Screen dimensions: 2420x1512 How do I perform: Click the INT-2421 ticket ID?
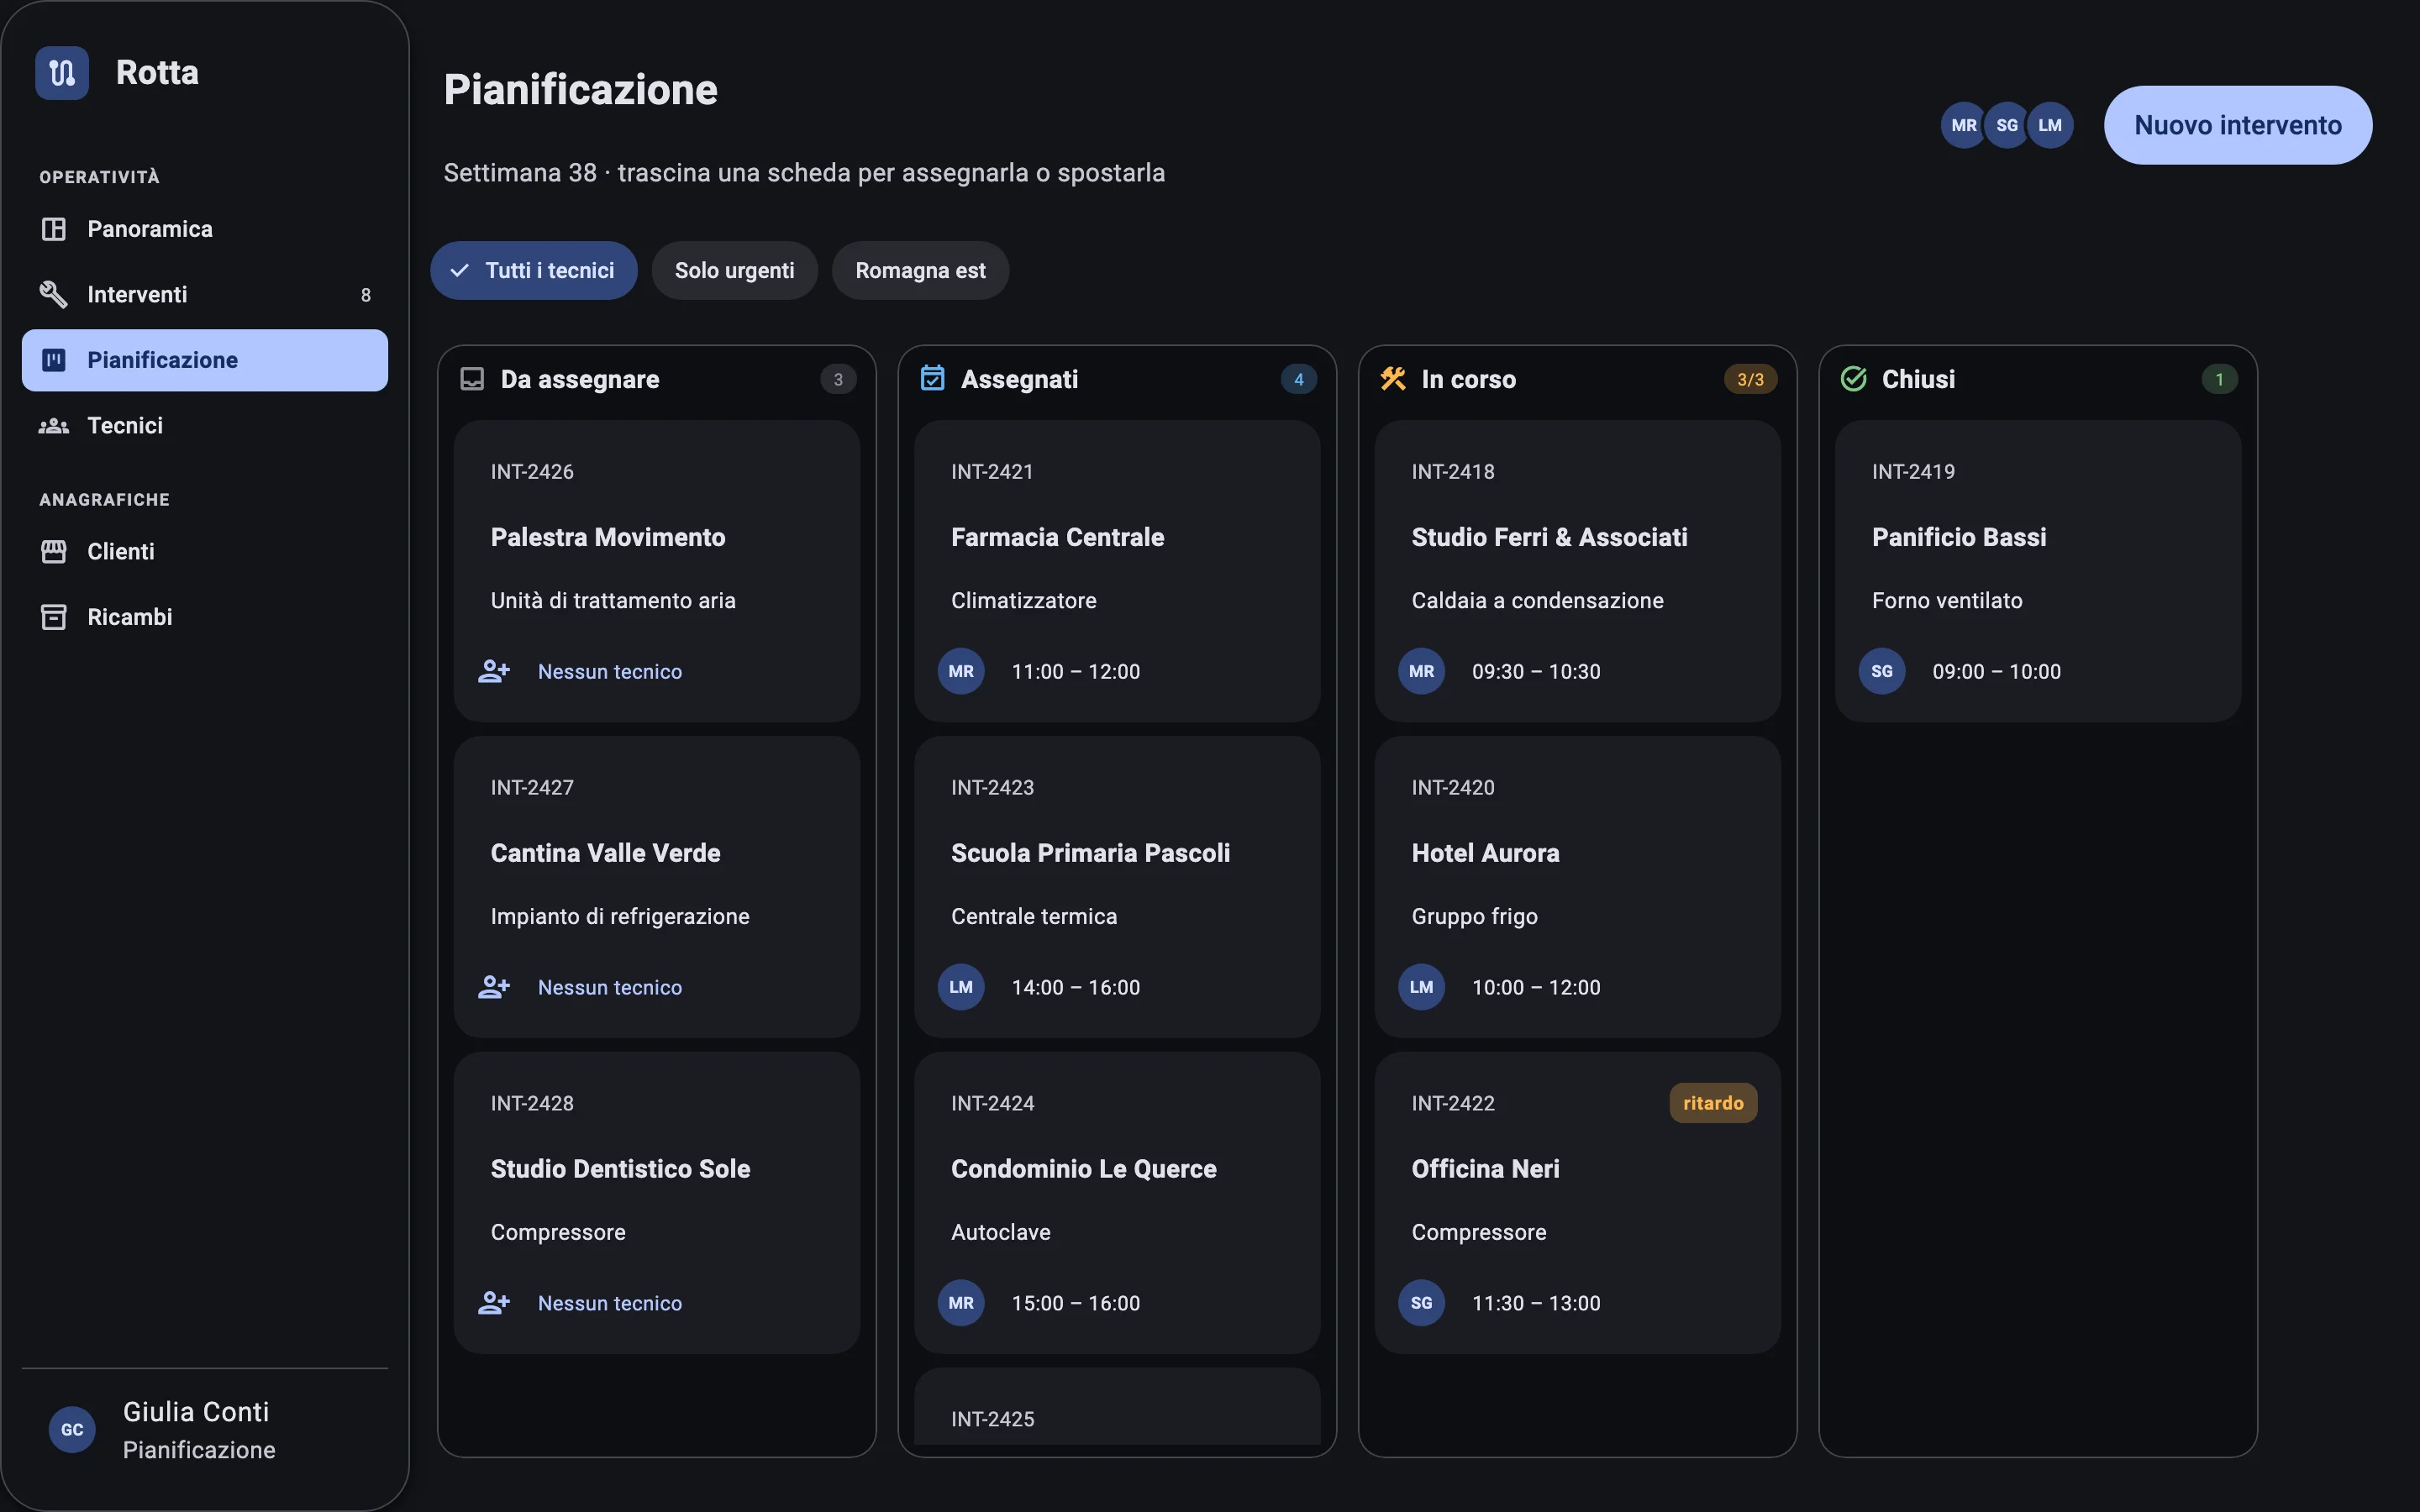pyautogui.click(x=992, y=472)
